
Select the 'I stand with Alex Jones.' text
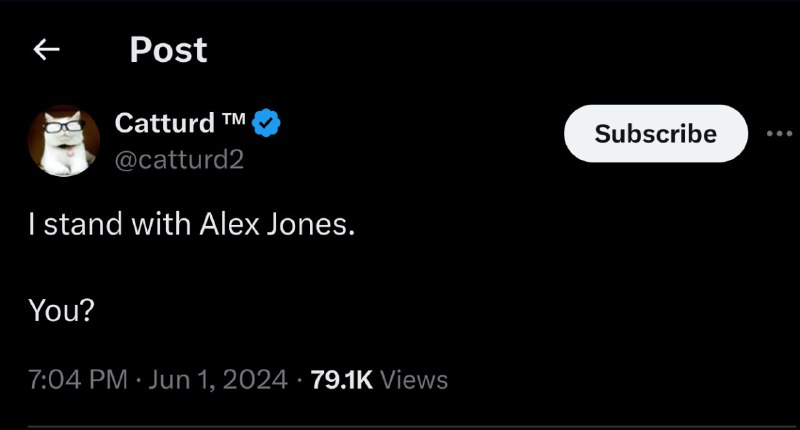click(191, 224)
